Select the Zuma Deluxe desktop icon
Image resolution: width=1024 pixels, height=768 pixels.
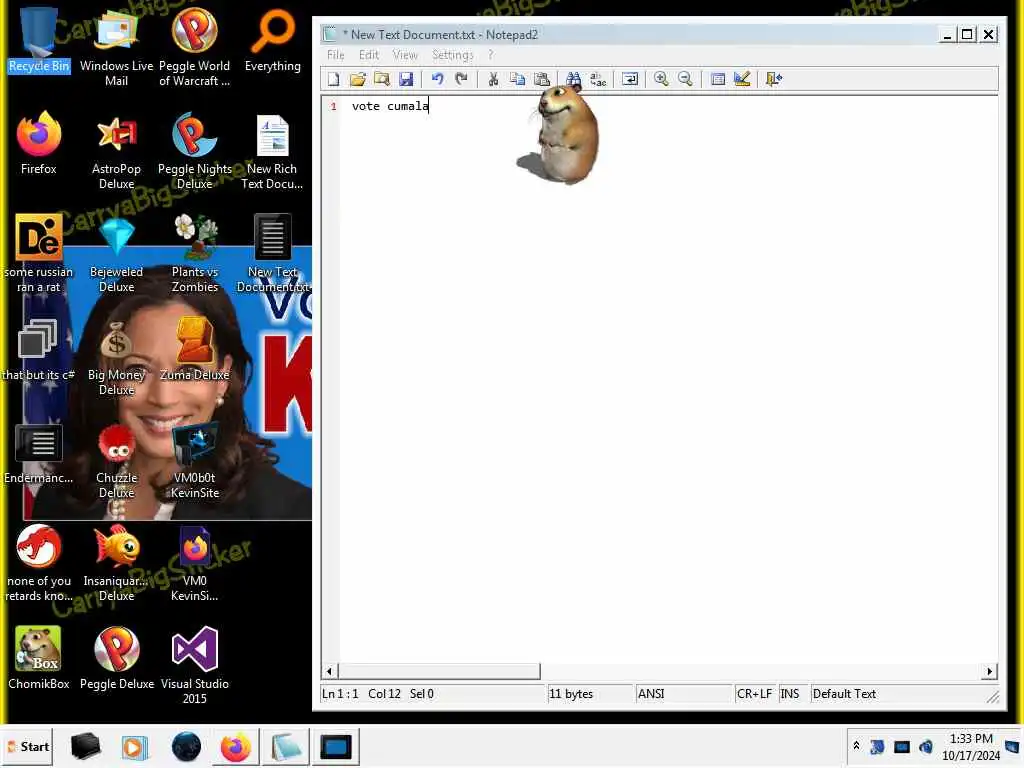coord(195,350)
